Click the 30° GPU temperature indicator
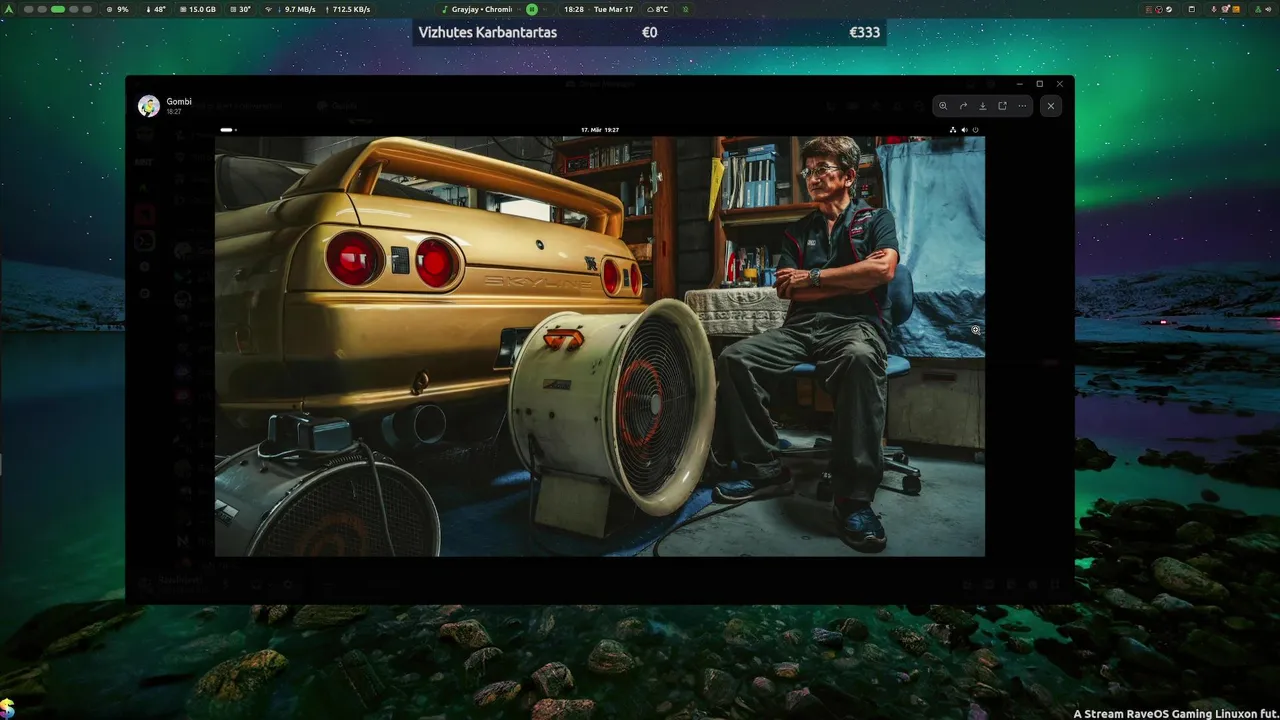The height and width of the screenshot is (720, 1280). (x=240, y=9)
